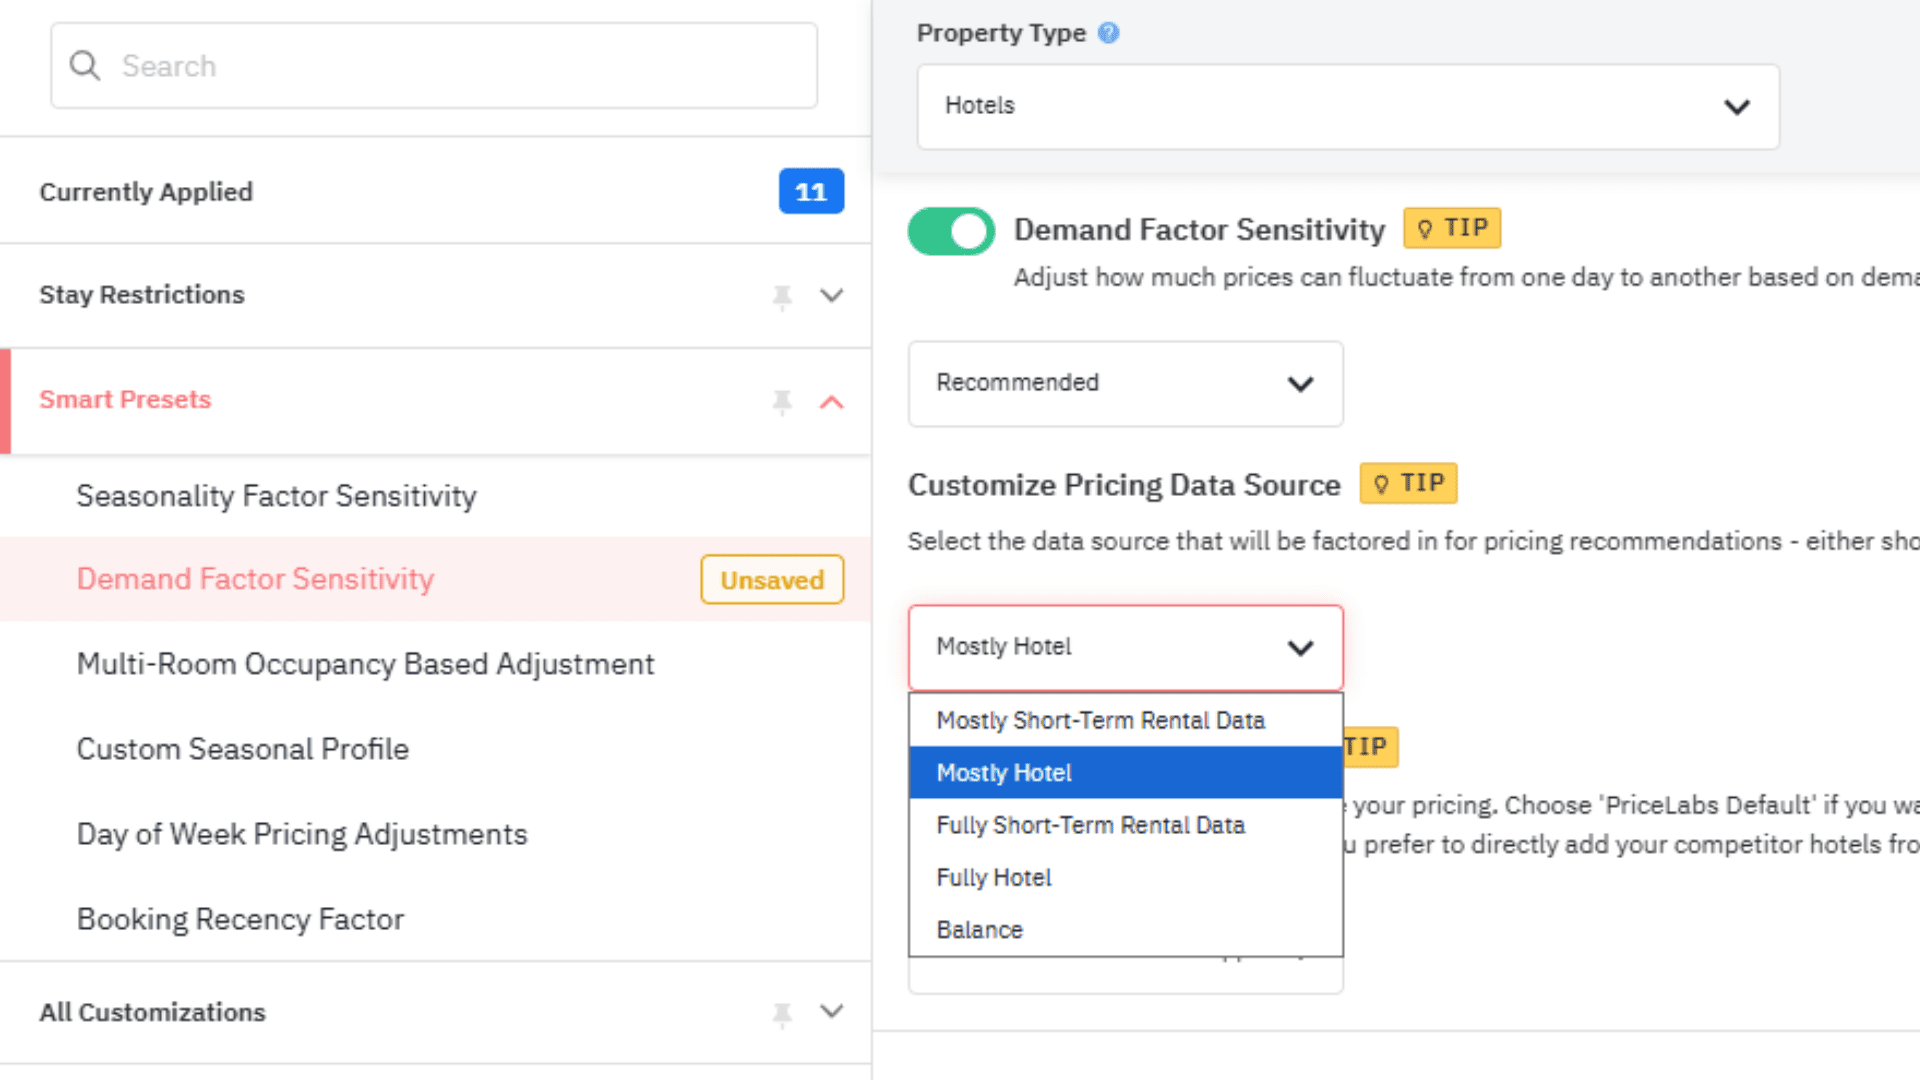Screen dimensions: 1920x1080
Task: Expand the Stay Restrictions section
Action: 832,296
